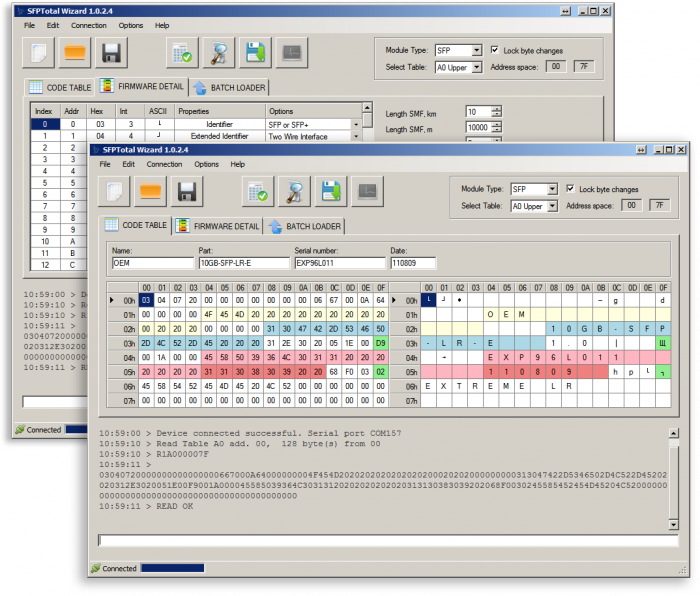Click the floppy save icon in the back window
This screenshot has width=700, height=596.
(x=112, y=53)
